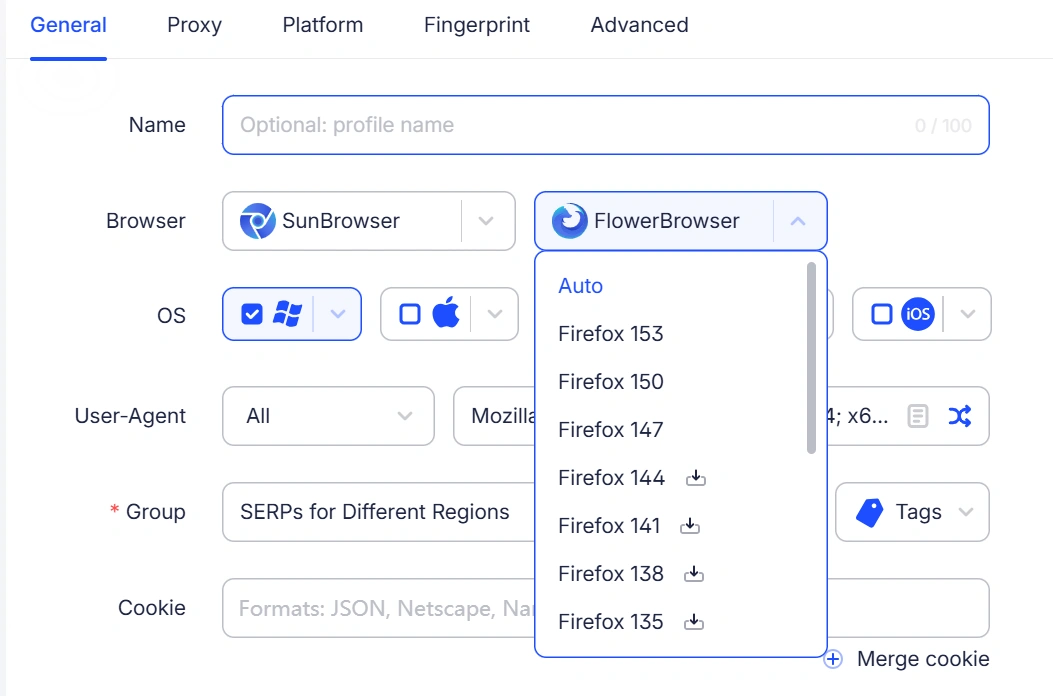
Task: Click the FlowerBrowser Firefox logo icon
Action: point(569,221)
